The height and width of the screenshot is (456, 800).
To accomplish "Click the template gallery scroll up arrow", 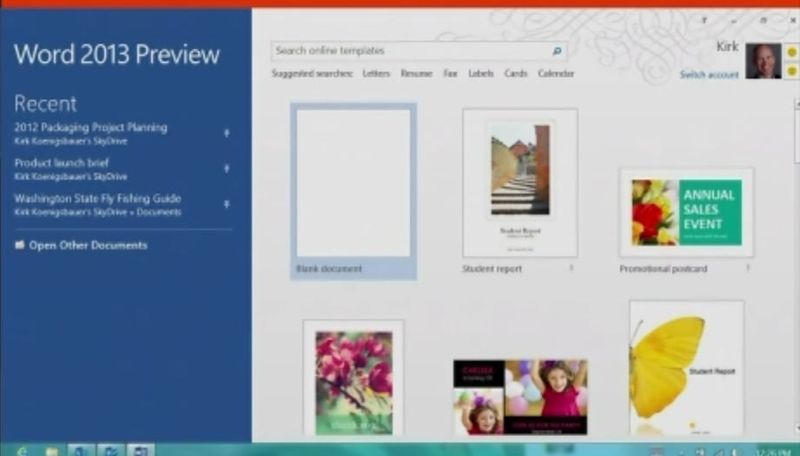I will [796, 104].
